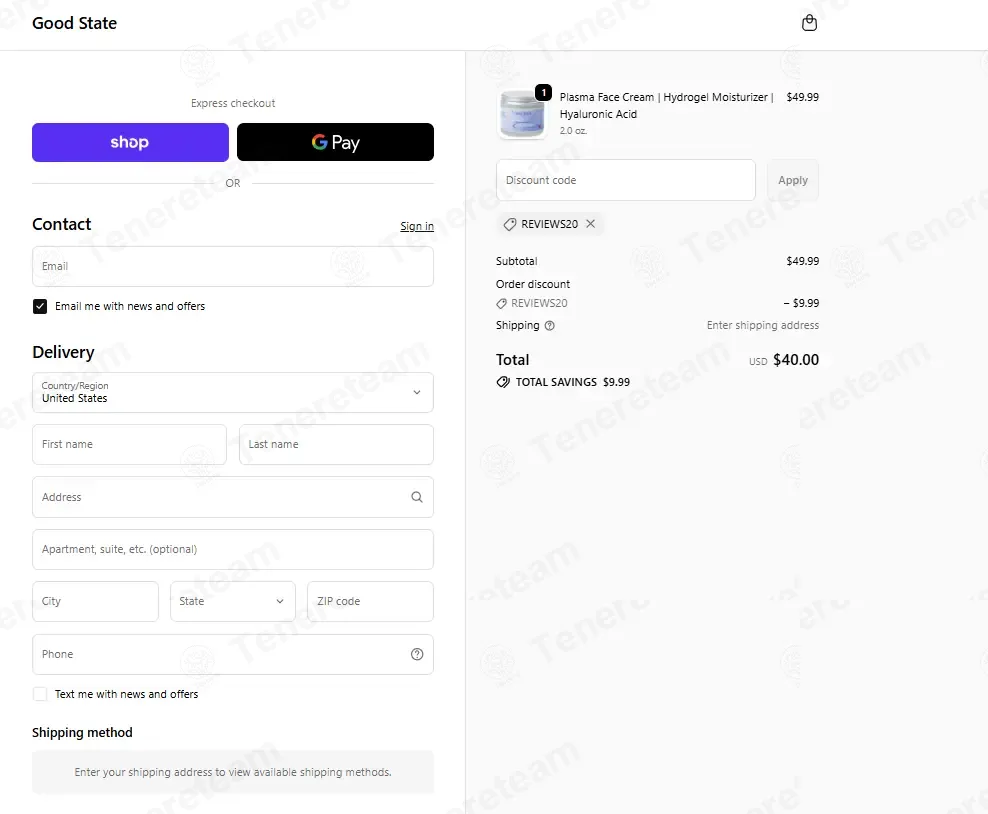Click the address search magnifier icon
This screenshot has width=988, height=814.
417,497
